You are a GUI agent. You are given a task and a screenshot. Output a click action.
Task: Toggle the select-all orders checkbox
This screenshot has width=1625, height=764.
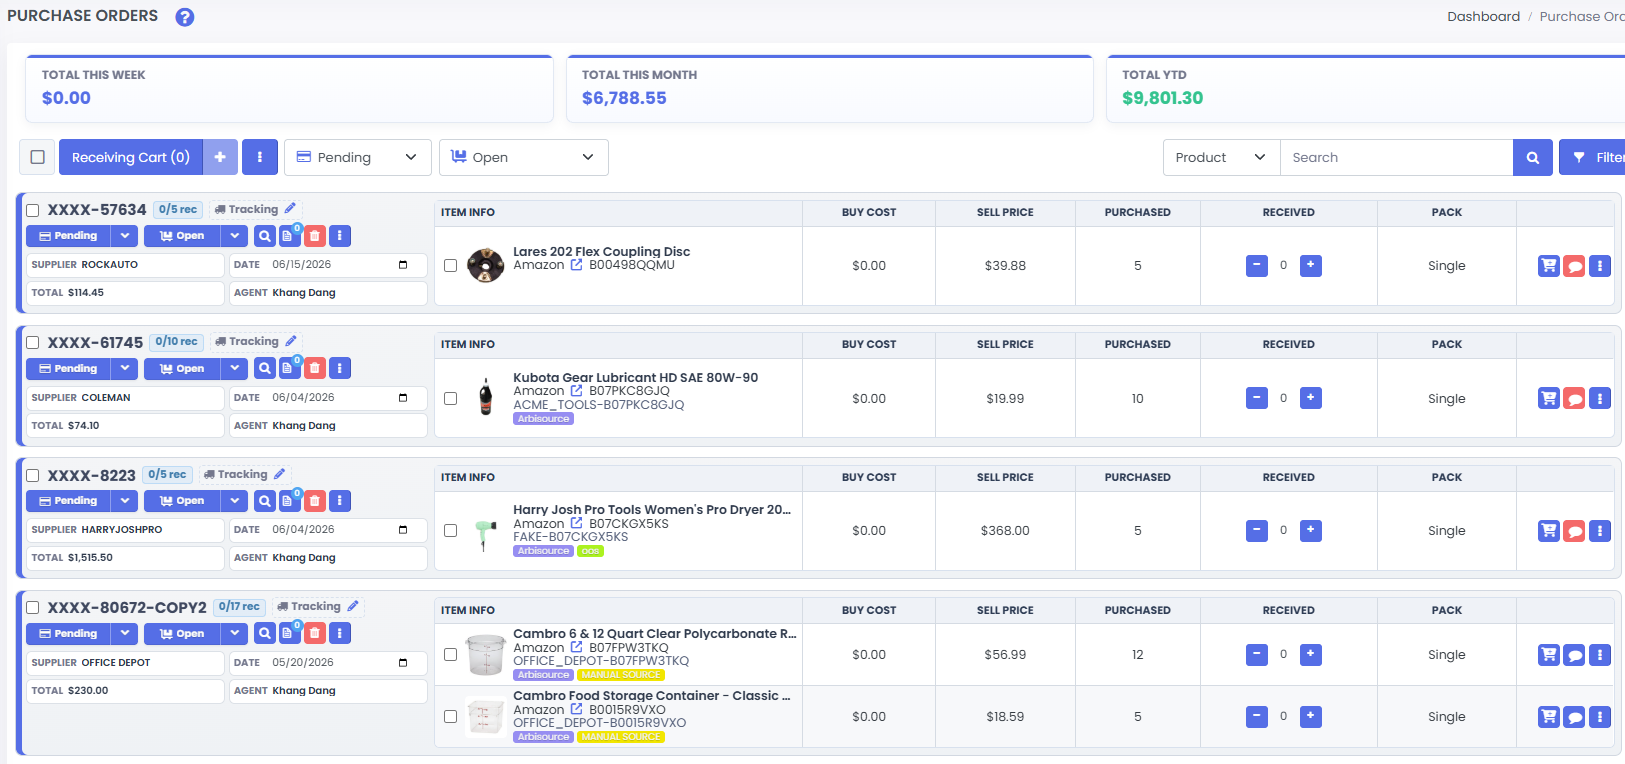point(38,157)
